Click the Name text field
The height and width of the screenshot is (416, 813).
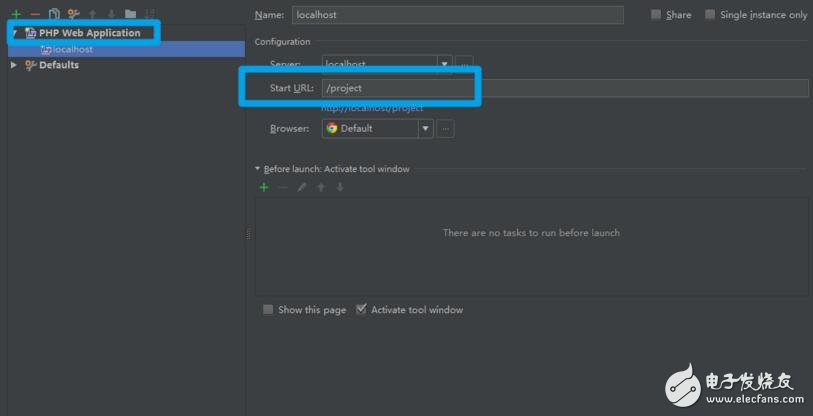click(x=457, y=15)
